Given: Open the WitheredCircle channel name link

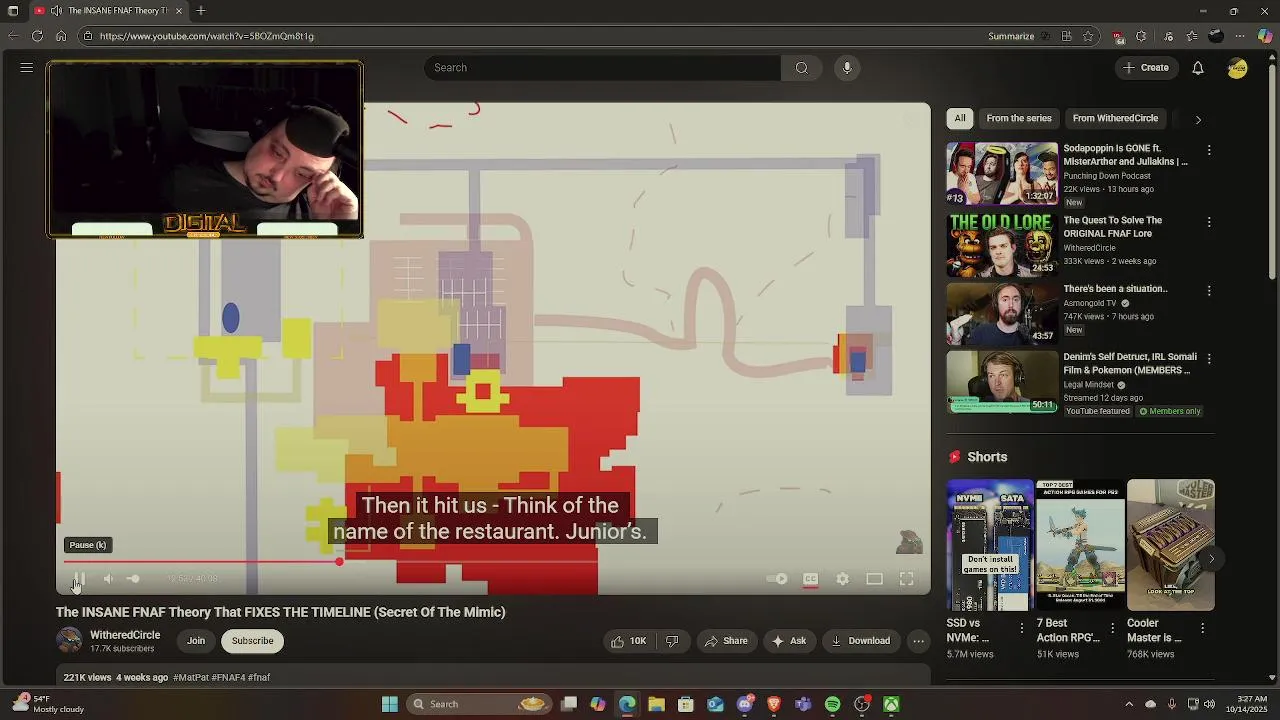Looking at the screenshot, I should coord(125,635).
